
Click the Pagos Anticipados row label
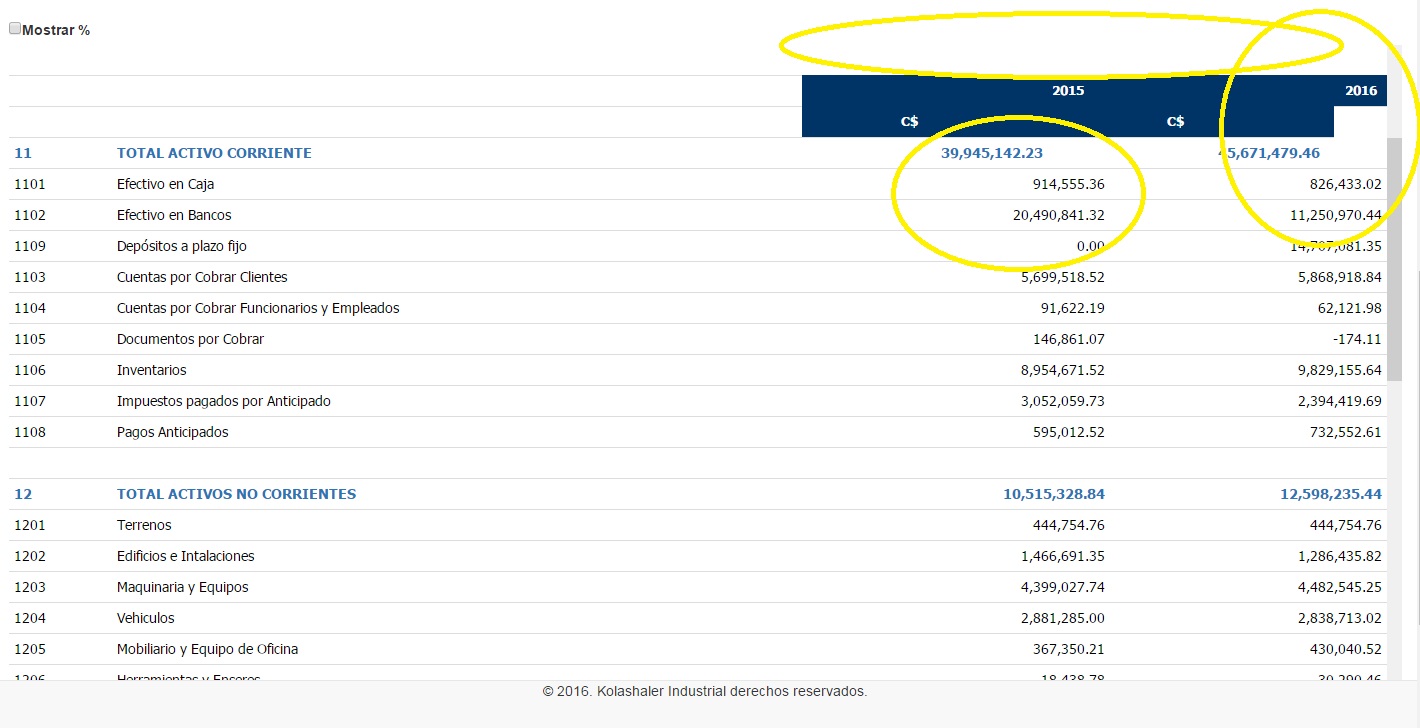click(173, 432)
